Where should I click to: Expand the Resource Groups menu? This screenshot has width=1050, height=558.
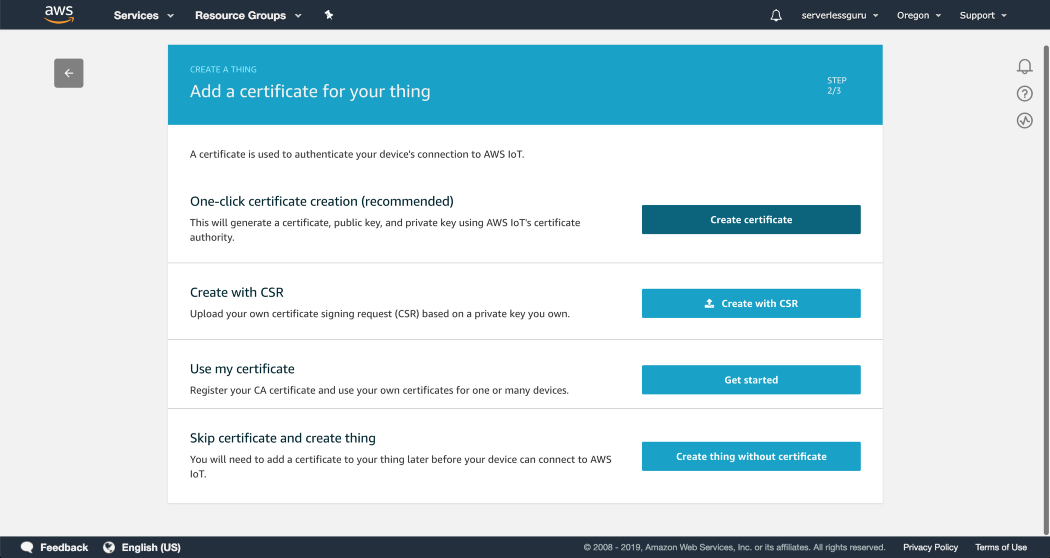[248, 15]
